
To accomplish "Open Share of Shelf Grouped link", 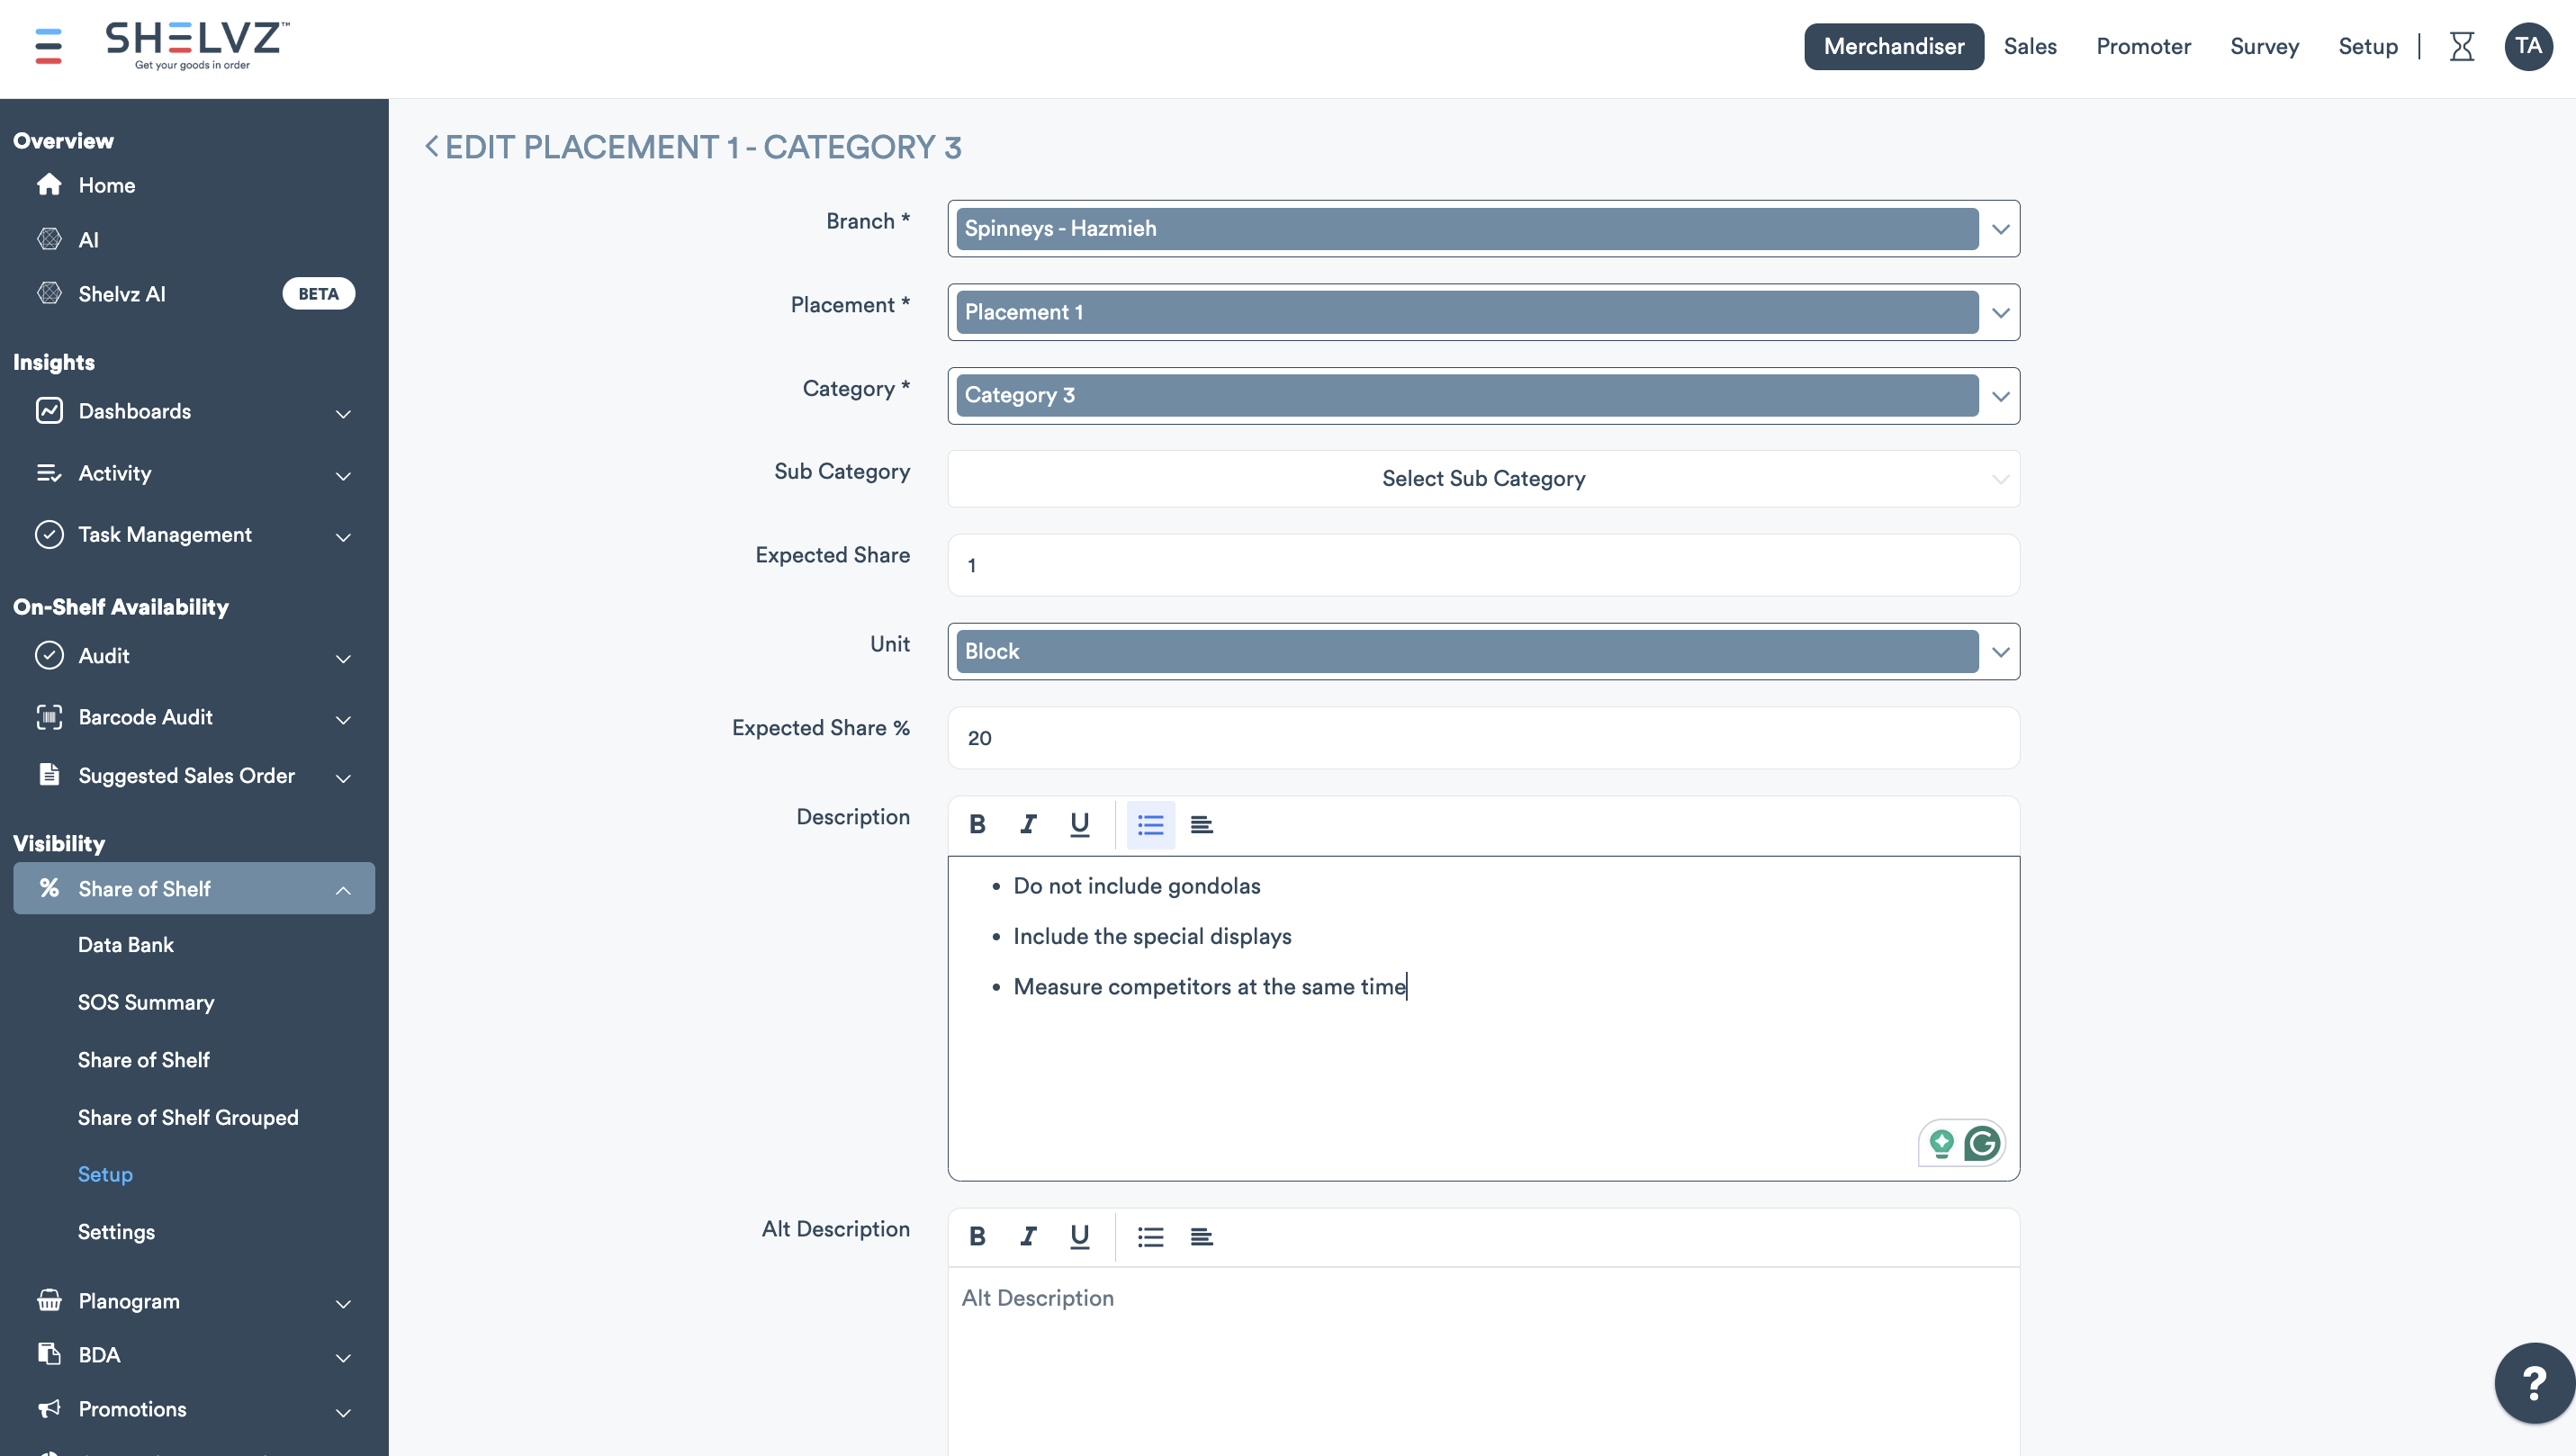I will (x=188, y=1117).
